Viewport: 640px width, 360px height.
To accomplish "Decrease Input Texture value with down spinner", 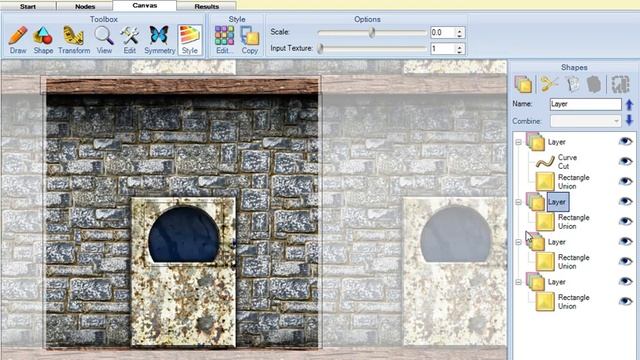I will coord(460,52).
